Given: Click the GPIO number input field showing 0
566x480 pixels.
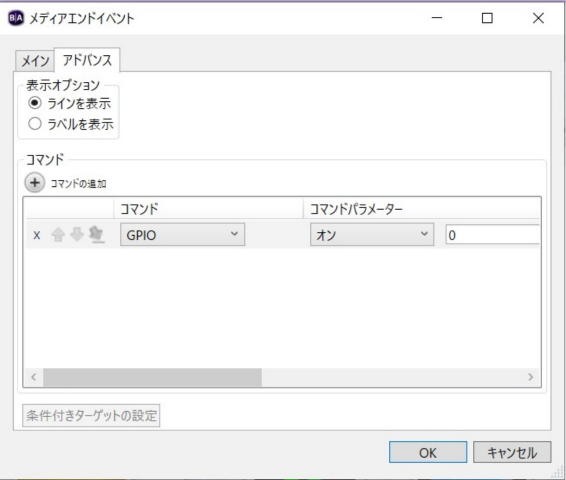Looking at the screenshot, I should click(493, 235).
